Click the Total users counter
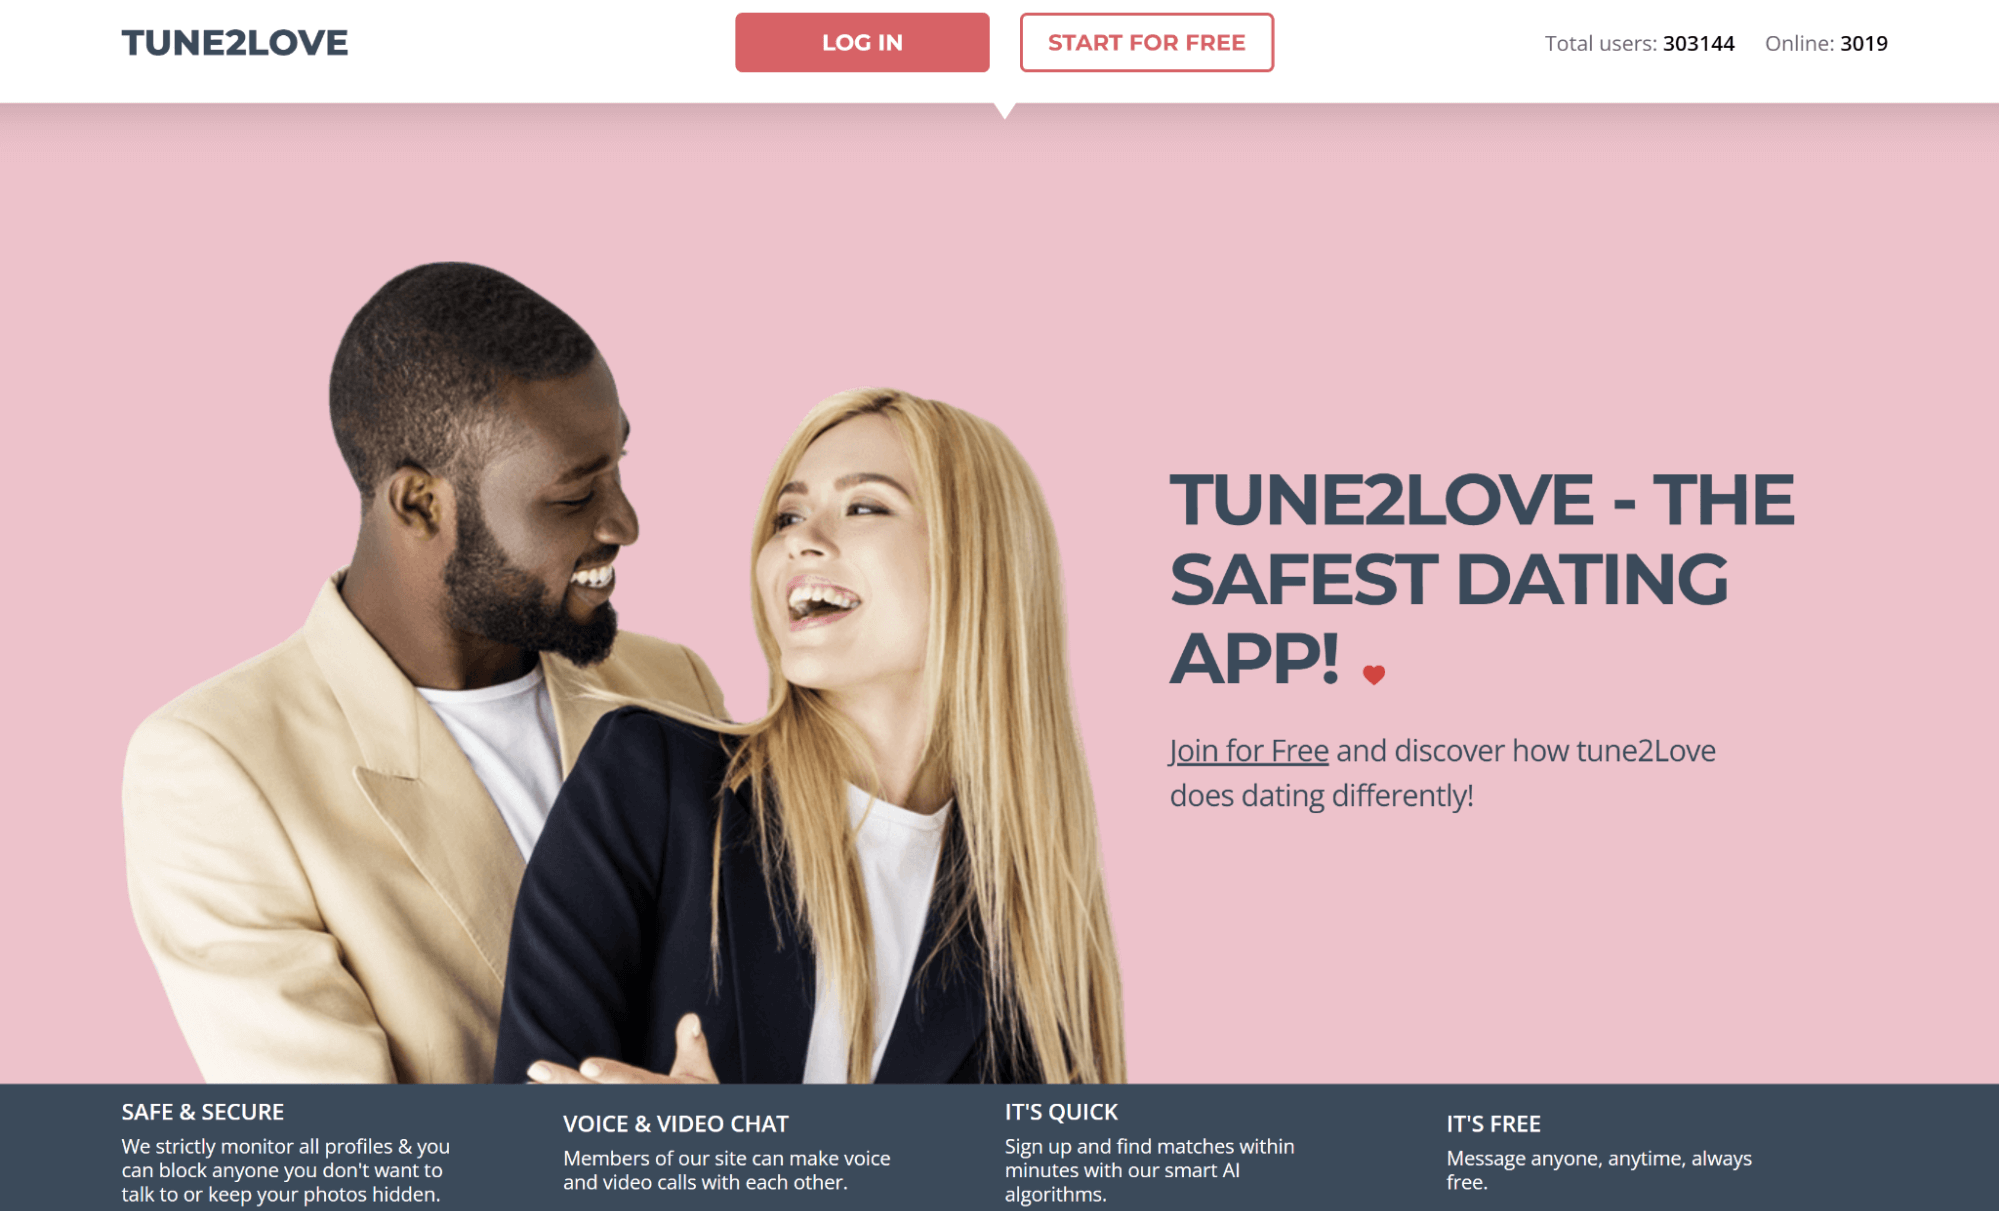The width and height of the screenshot is (1999, 1212). (x=1640, y=43)
